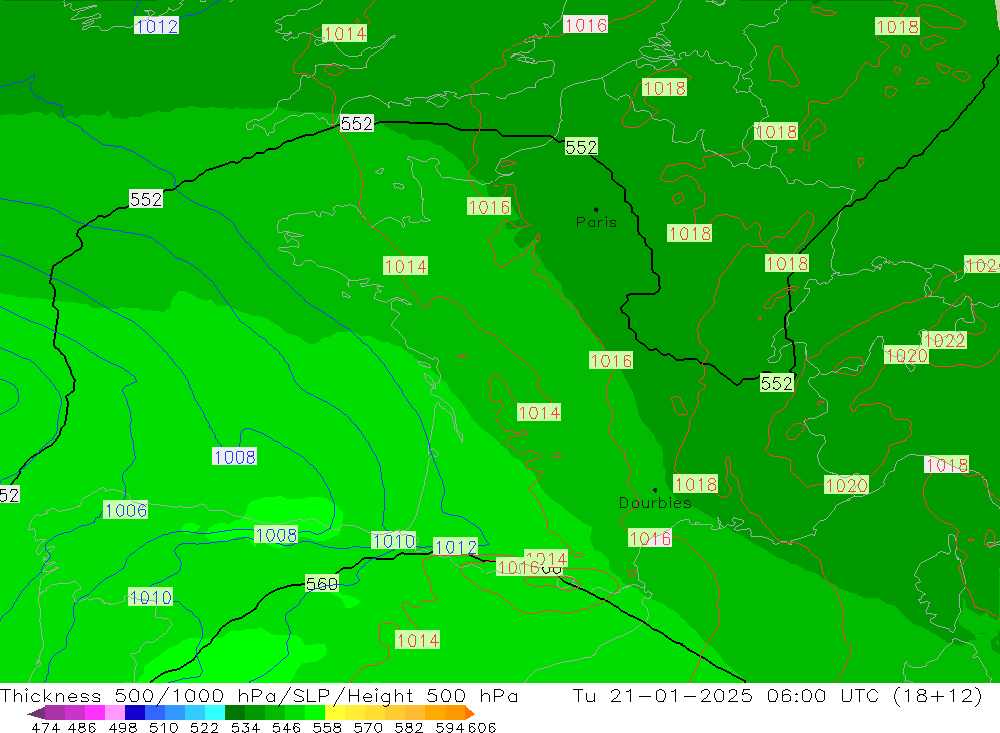Viewport: 1000px width, 733px height.
Task: Click the legend value 606
Action: [x=482, y=728]
